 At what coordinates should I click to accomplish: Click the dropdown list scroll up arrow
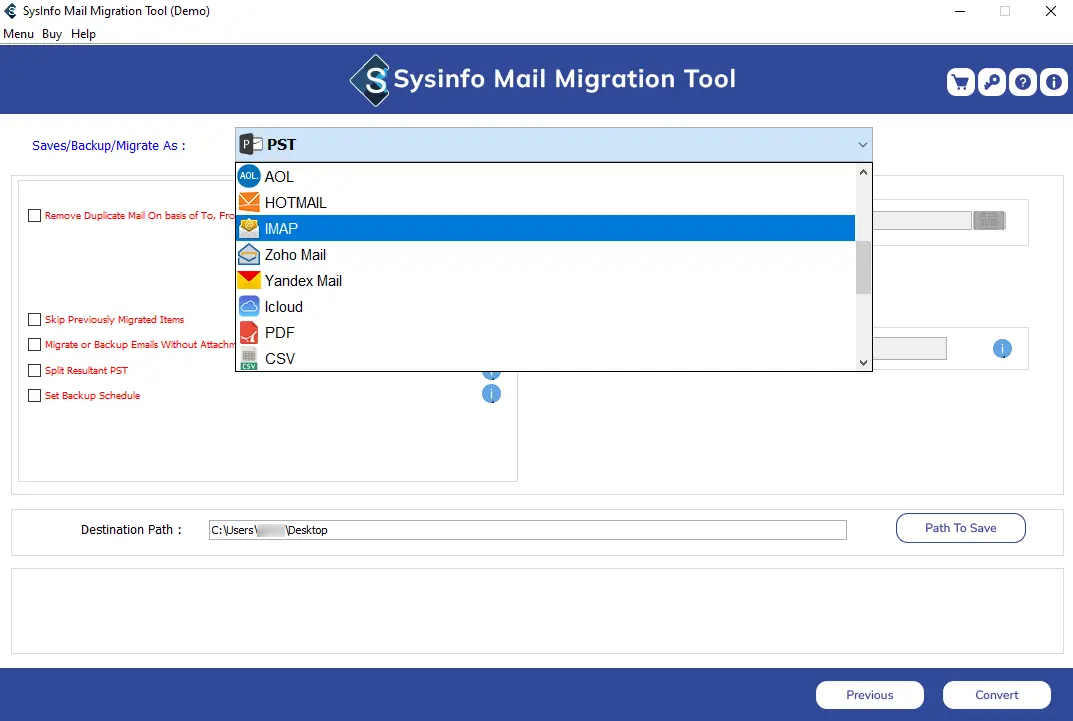[x=863, y=172]
